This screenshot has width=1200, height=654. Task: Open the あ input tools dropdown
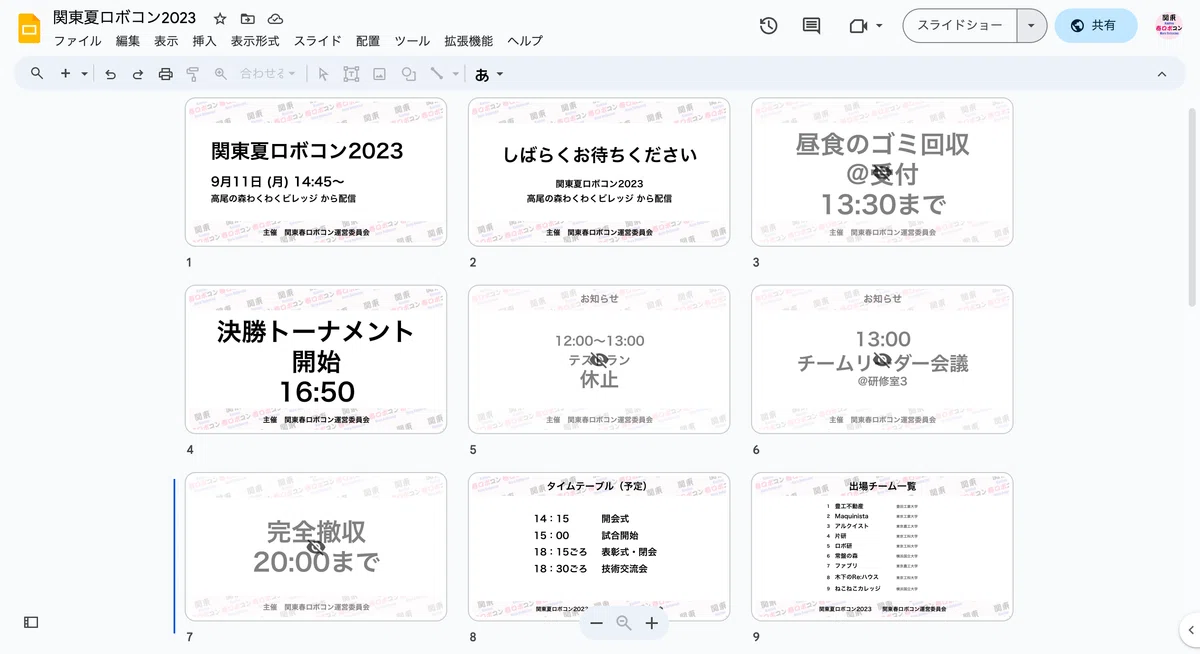pos(489,74)
